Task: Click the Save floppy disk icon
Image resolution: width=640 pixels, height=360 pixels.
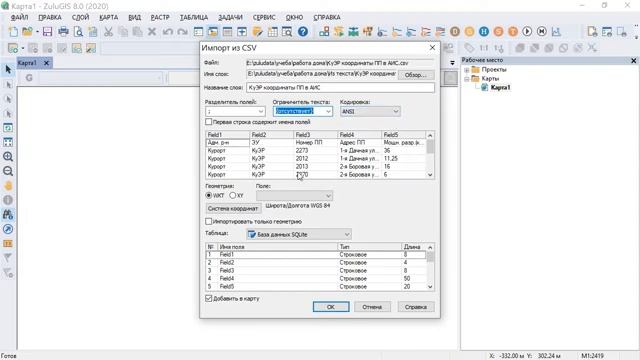Action: [47, 31]
